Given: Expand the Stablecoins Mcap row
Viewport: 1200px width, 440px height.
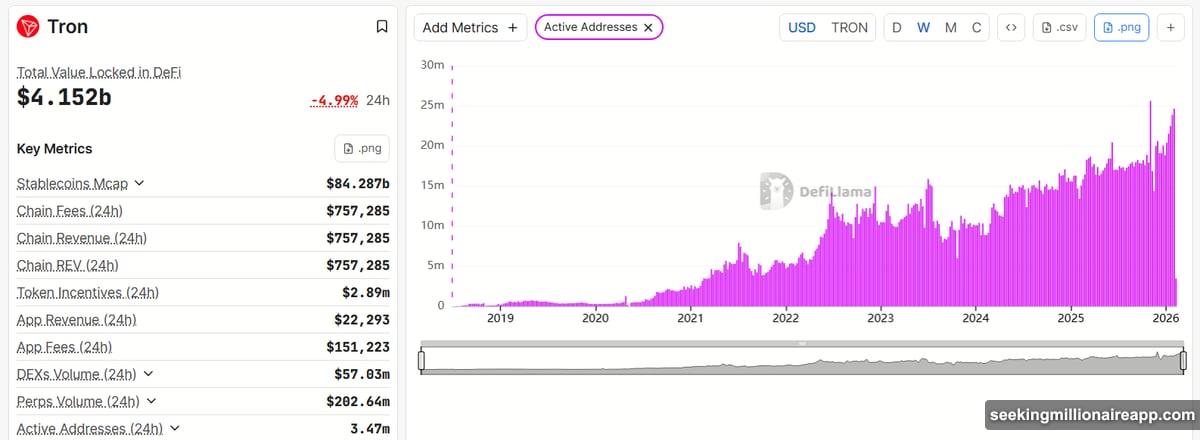Looking at the screenshot, I should click(x=139, y=183).
